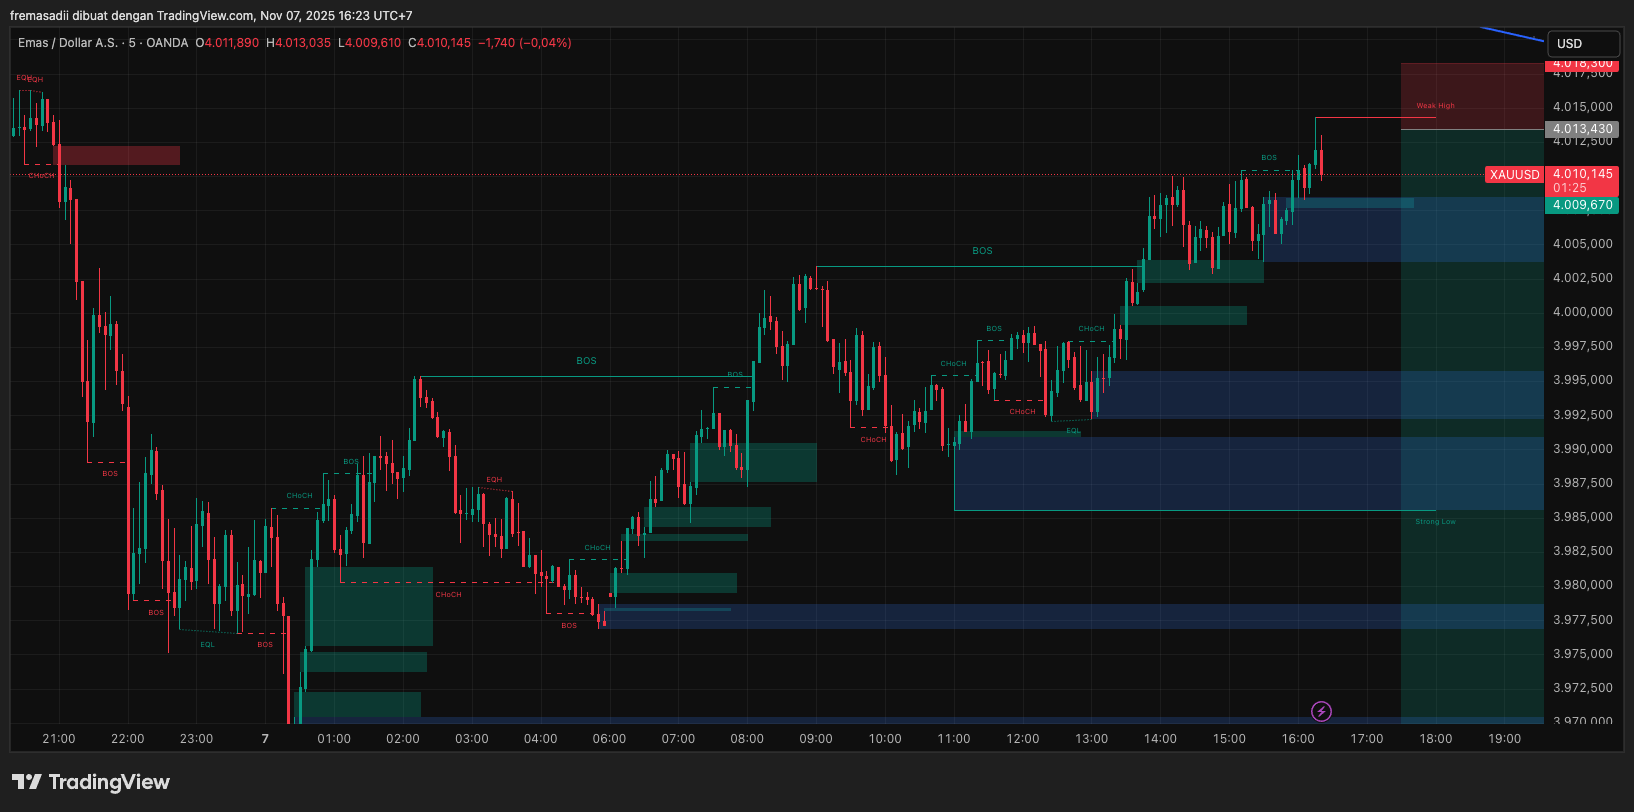Click the closing price value C4.010,145
The height and width of the screenshot is (812, 1634).
pos(440,43)
